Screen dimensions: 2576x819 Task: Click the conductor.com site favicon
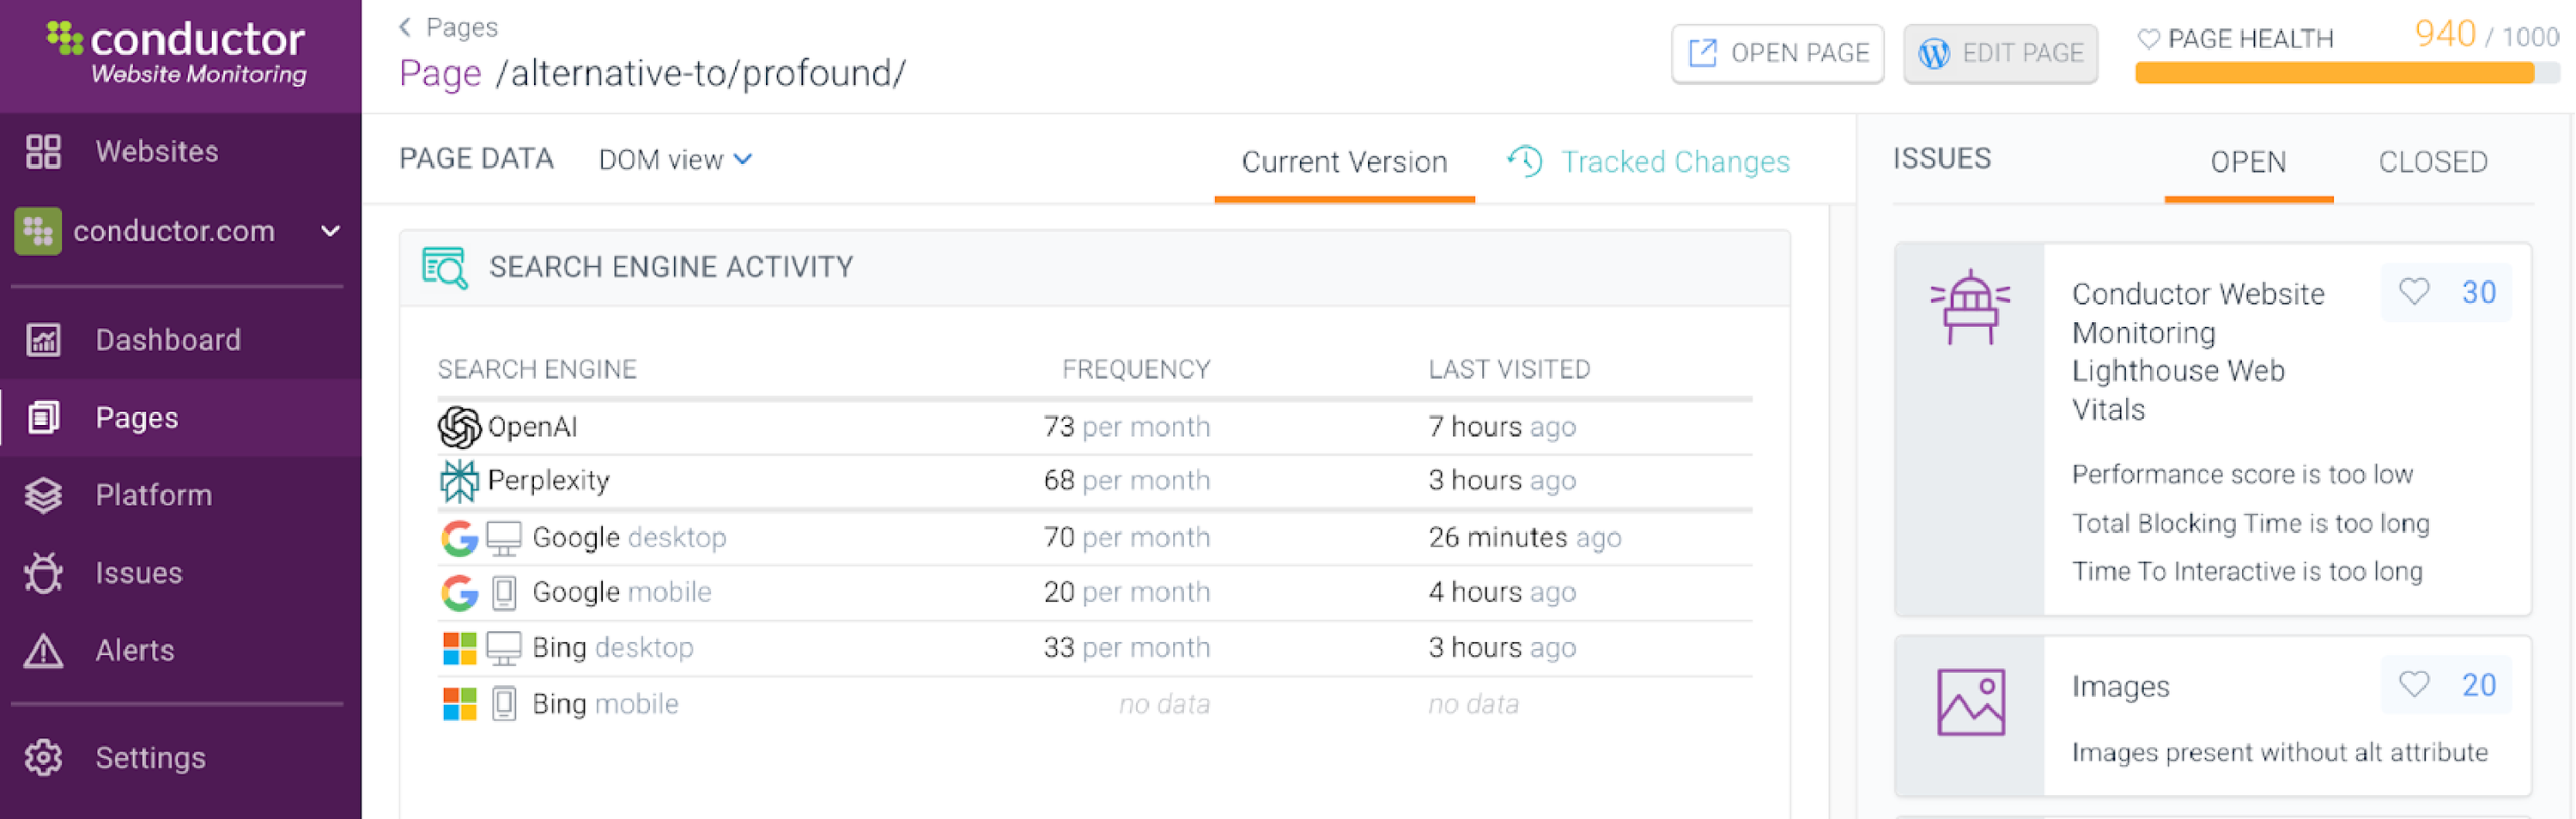(x=38, y=231)
